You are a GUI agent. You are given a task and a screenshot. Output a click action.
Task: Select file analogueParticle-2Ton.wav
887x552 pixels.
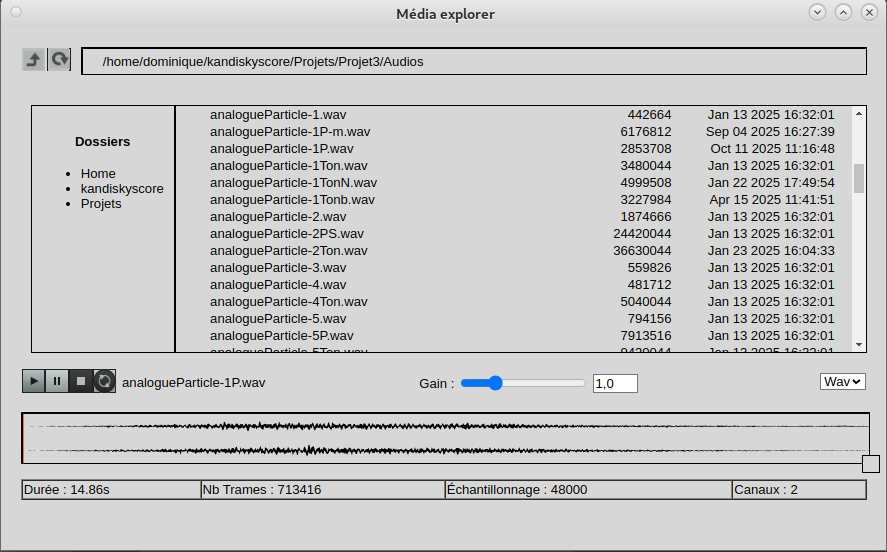tap(288, 250)
